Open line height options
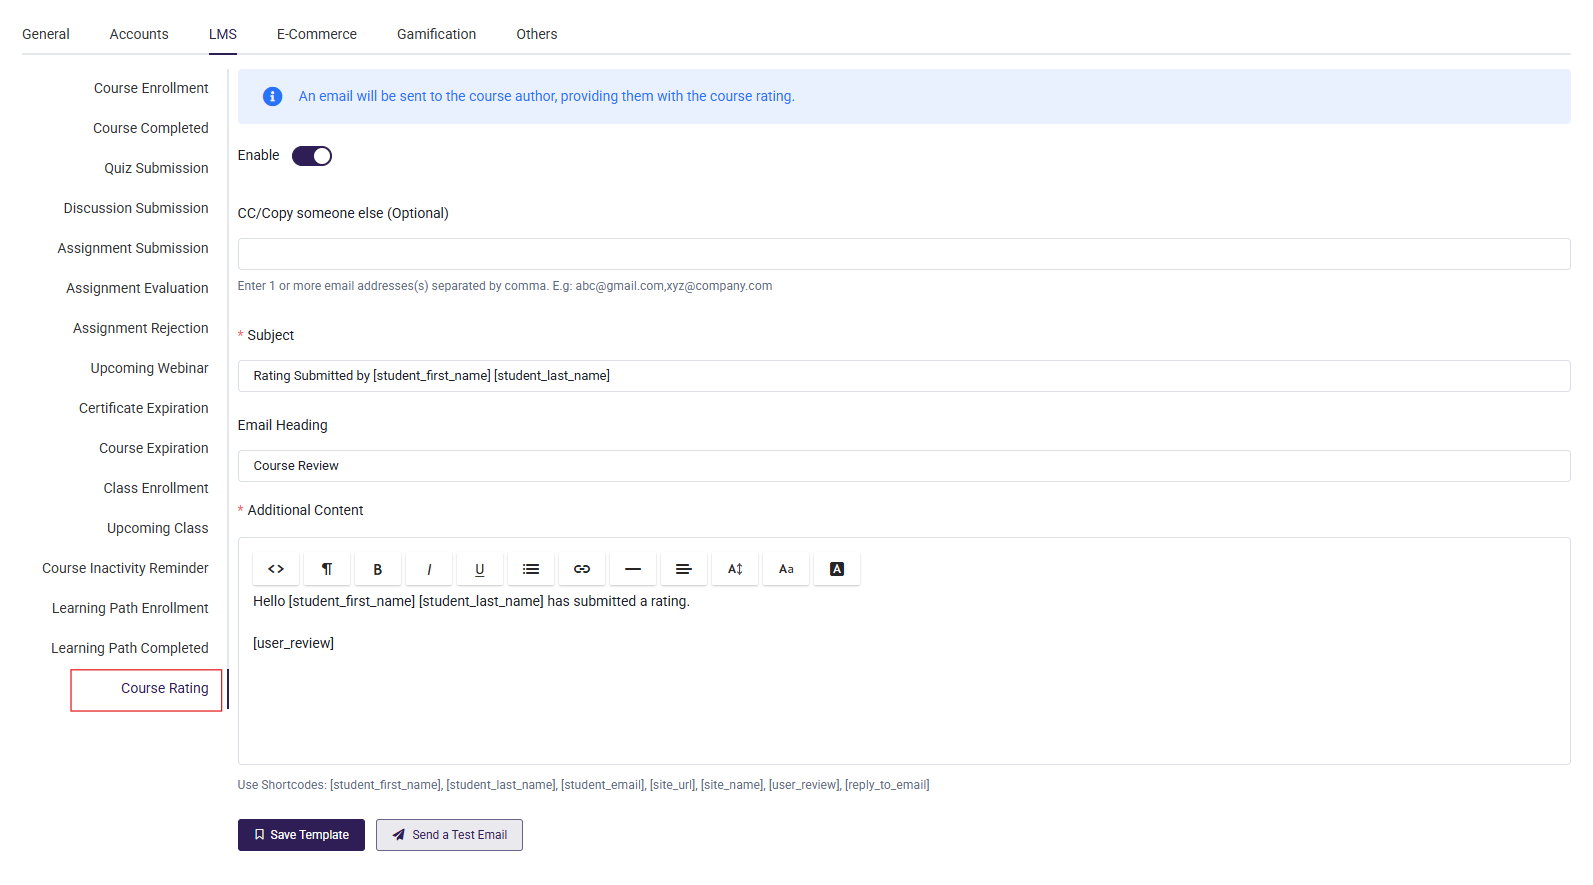The image size is (1593, 885). 735,569
